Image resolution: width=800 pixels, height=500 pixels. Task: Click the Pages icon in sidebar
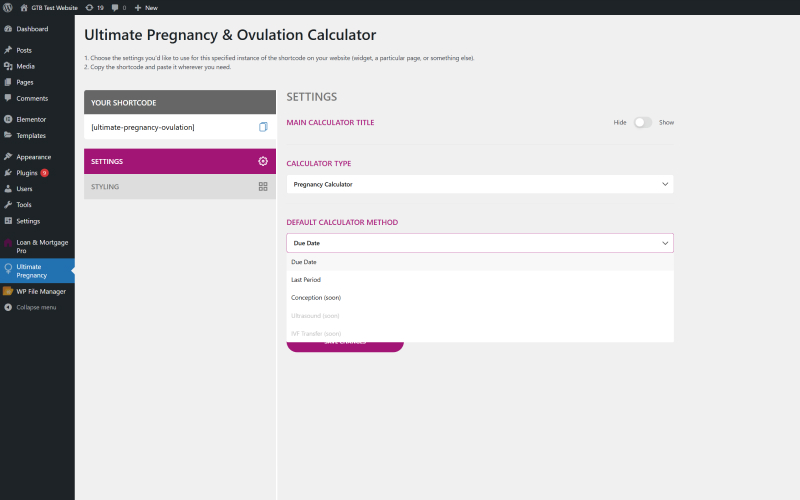(x=8, y=82)
